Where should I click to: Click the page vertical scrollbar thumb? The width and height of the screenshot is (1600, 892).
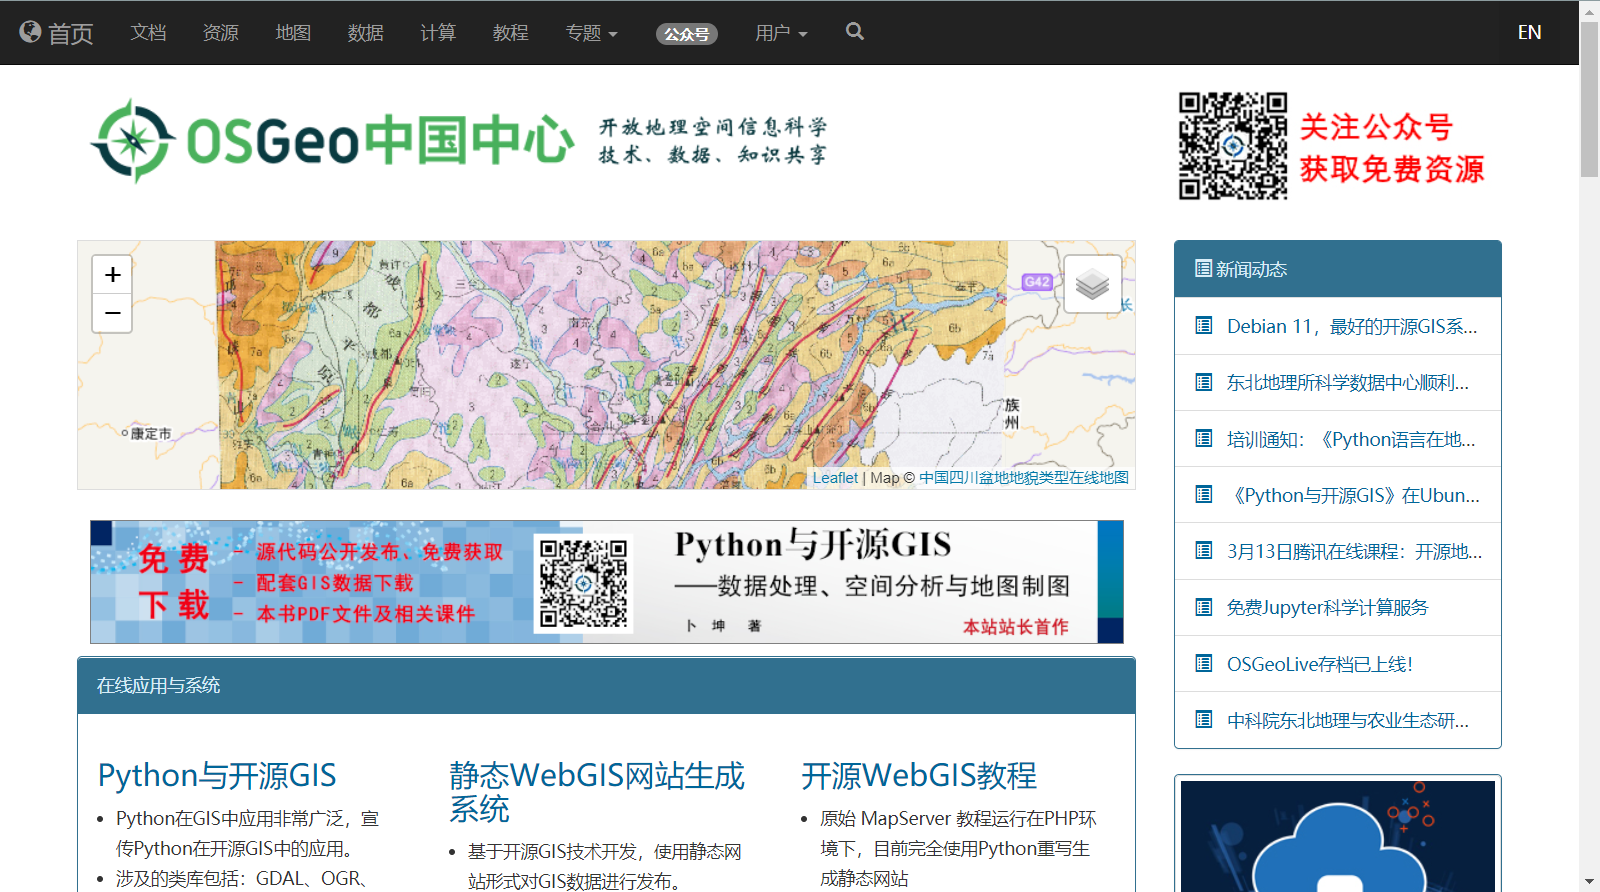click(x=1589, y=100)
